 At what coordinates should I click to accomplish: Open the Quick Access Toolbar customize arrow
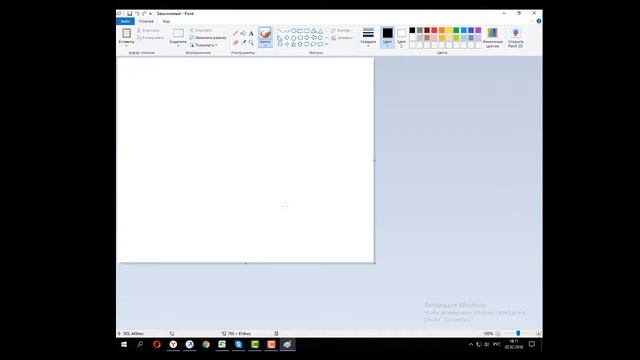click(151, 13)
